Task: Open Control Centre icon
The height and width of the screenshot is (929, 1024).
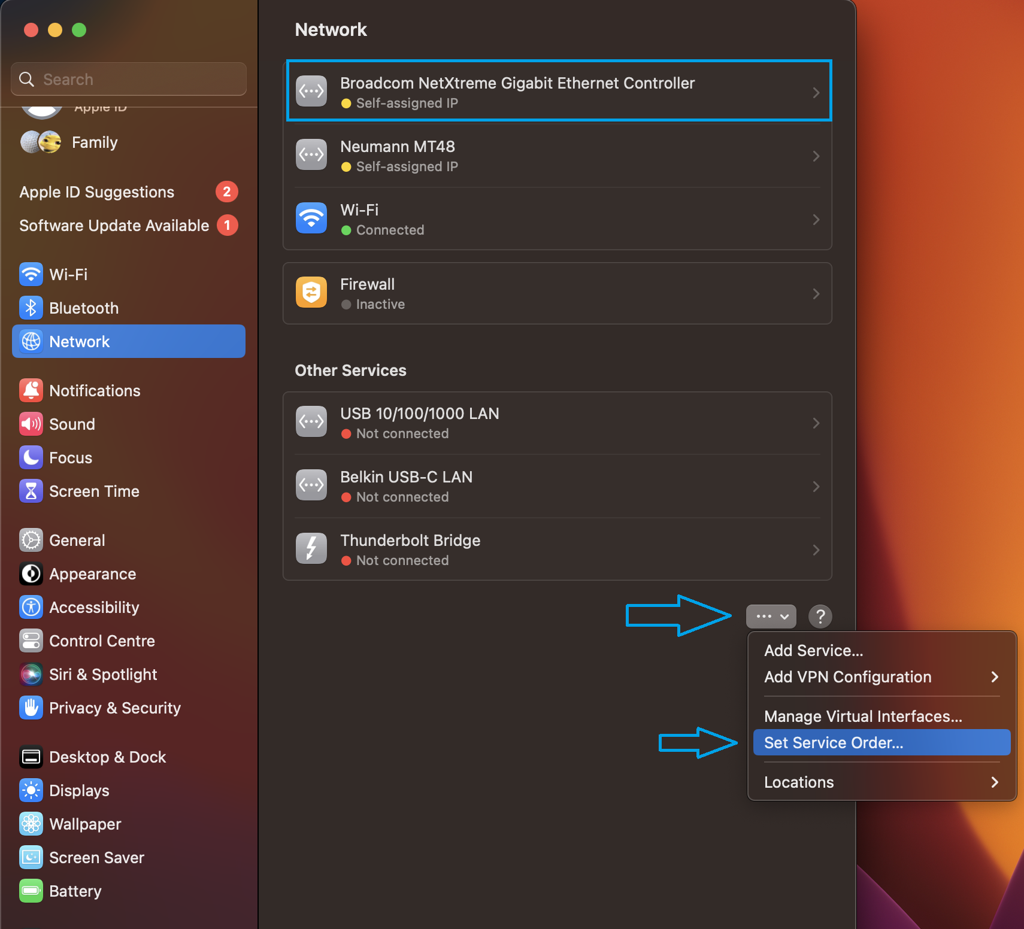Action: (x=31, y=640)
